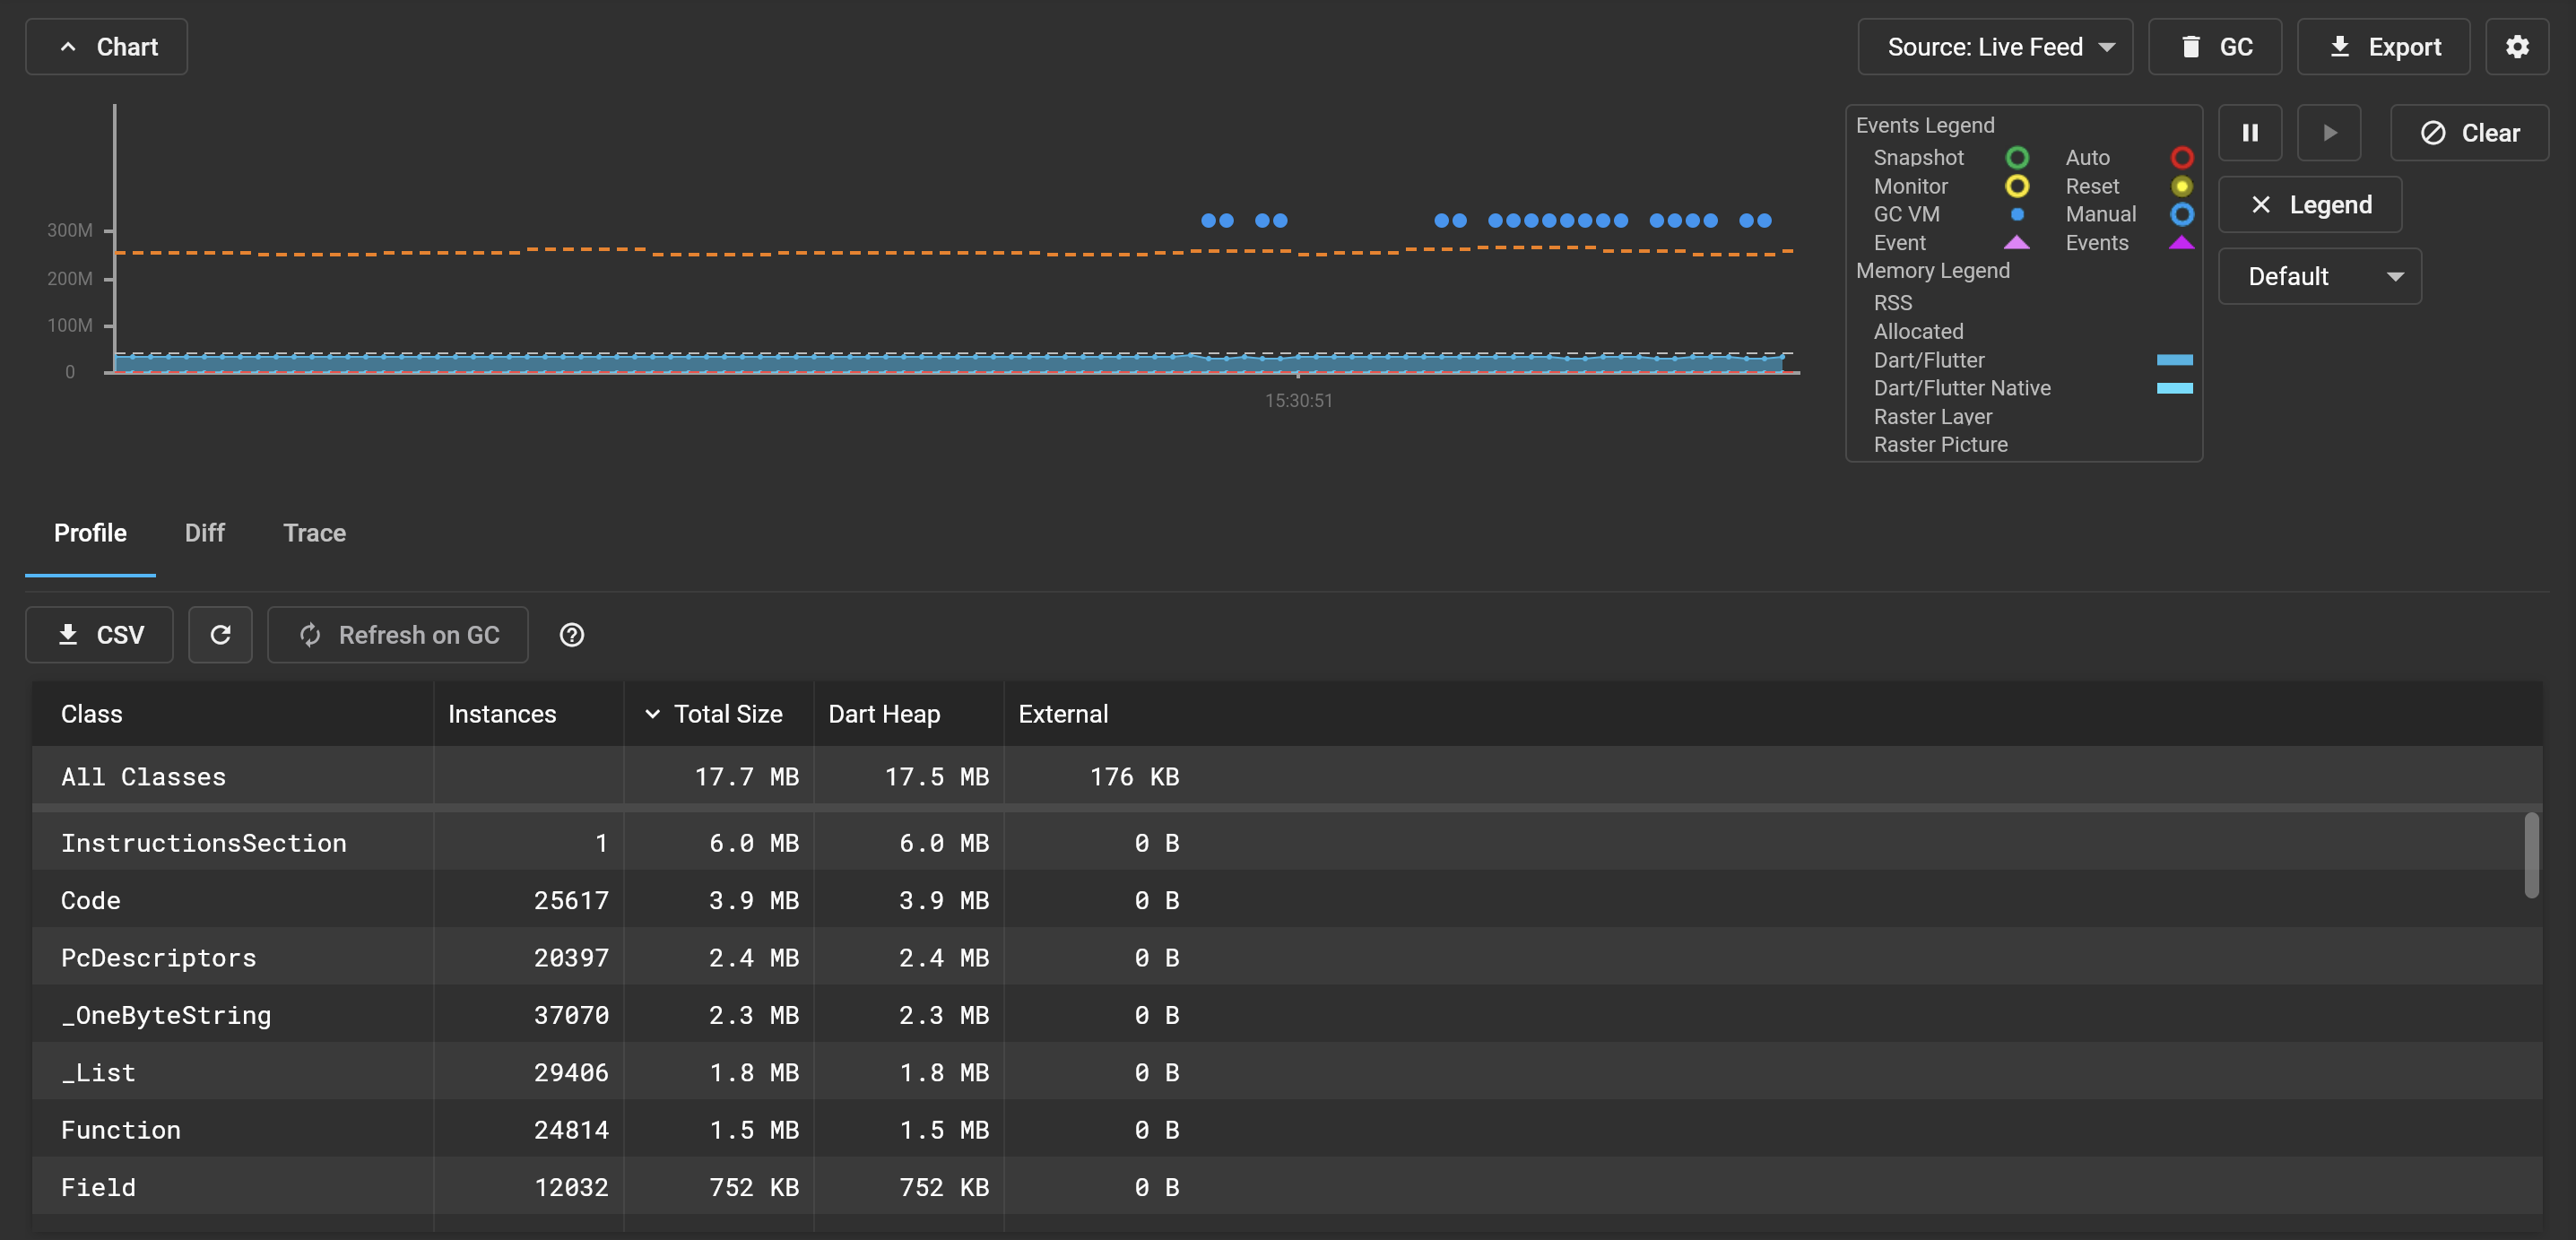Click the Dart/Flutter Native cyan swatch
Screen dimensions: 2576x1240
click(x=2174, y=388)
